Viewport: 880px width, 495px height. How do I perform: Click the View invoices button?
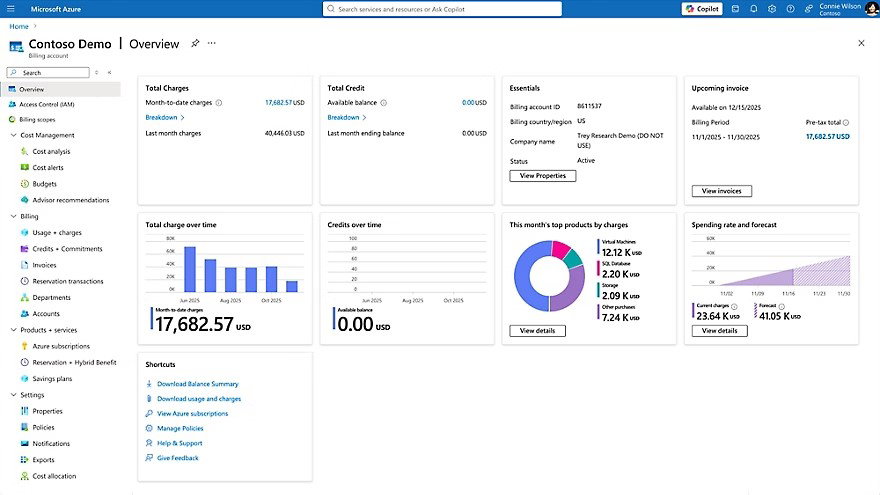click(x=722, y=191)
